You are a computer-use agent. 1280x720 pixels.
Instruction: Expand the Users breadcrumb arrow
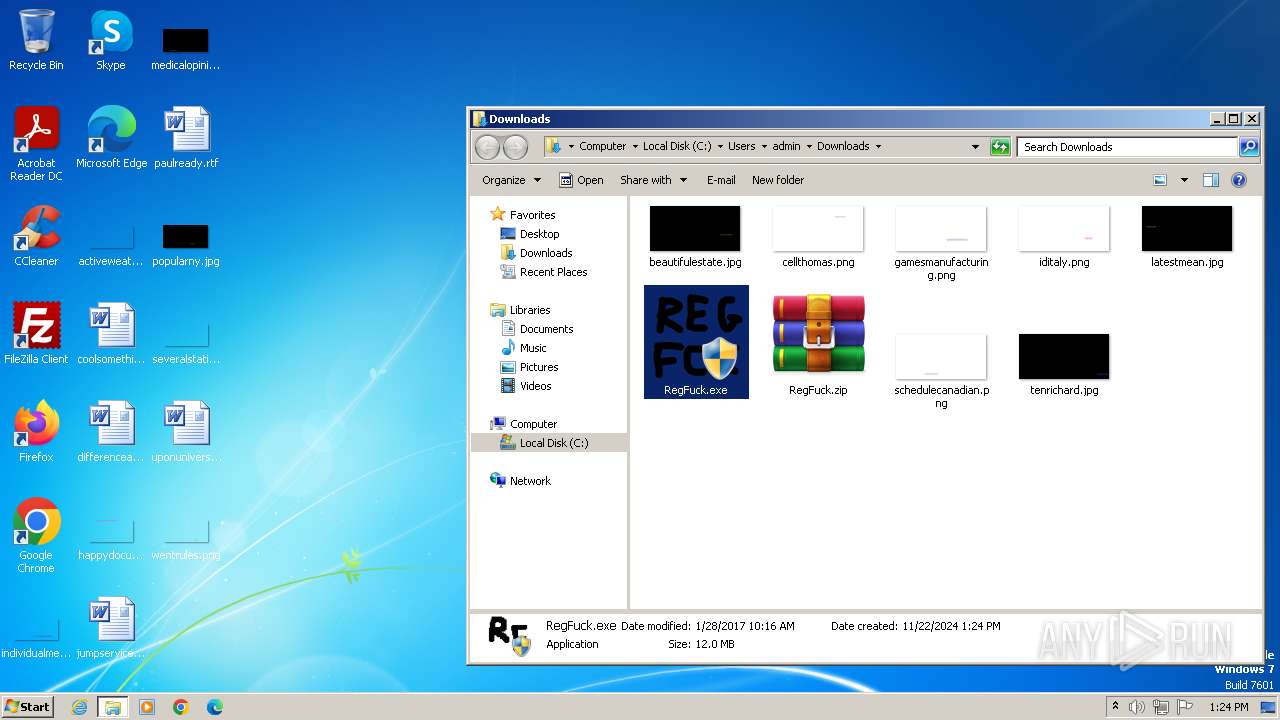click(x=764, y=146)
